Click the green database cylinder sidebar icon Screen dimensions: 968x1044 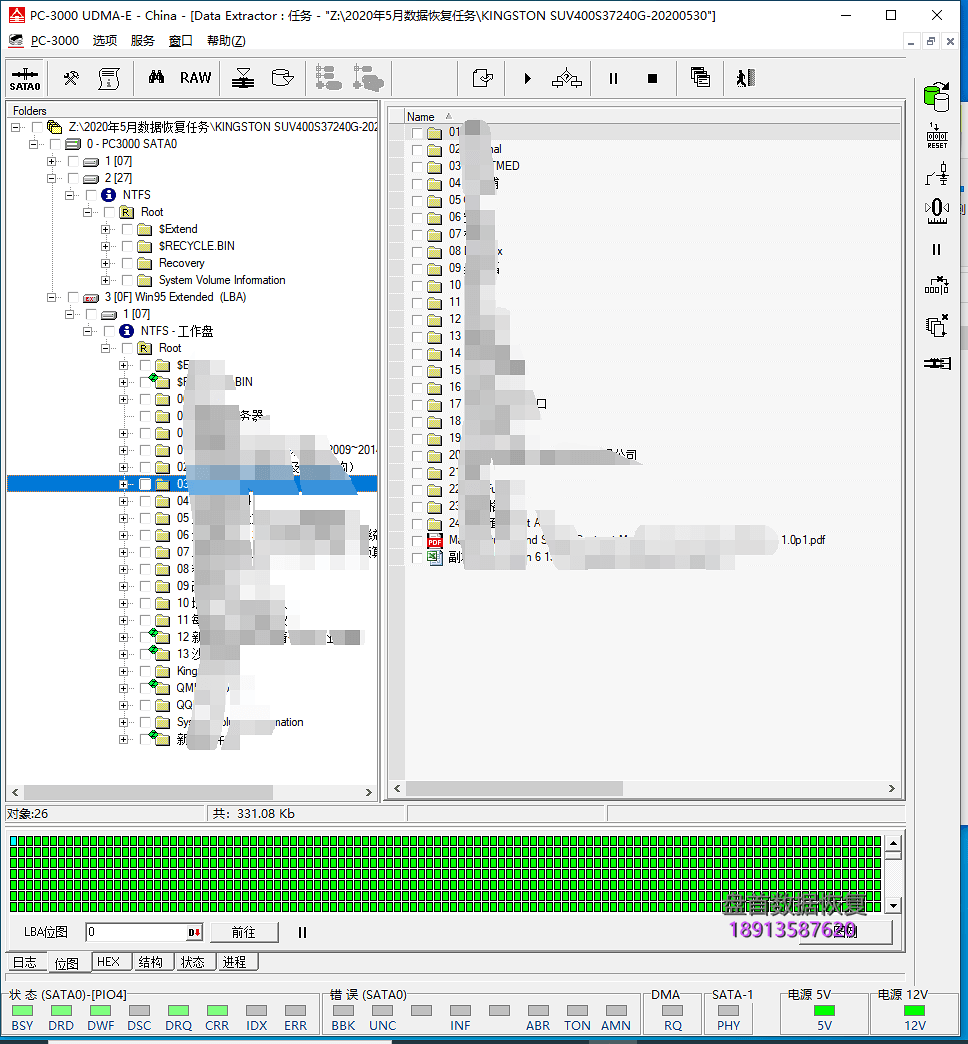coord(937,97)
